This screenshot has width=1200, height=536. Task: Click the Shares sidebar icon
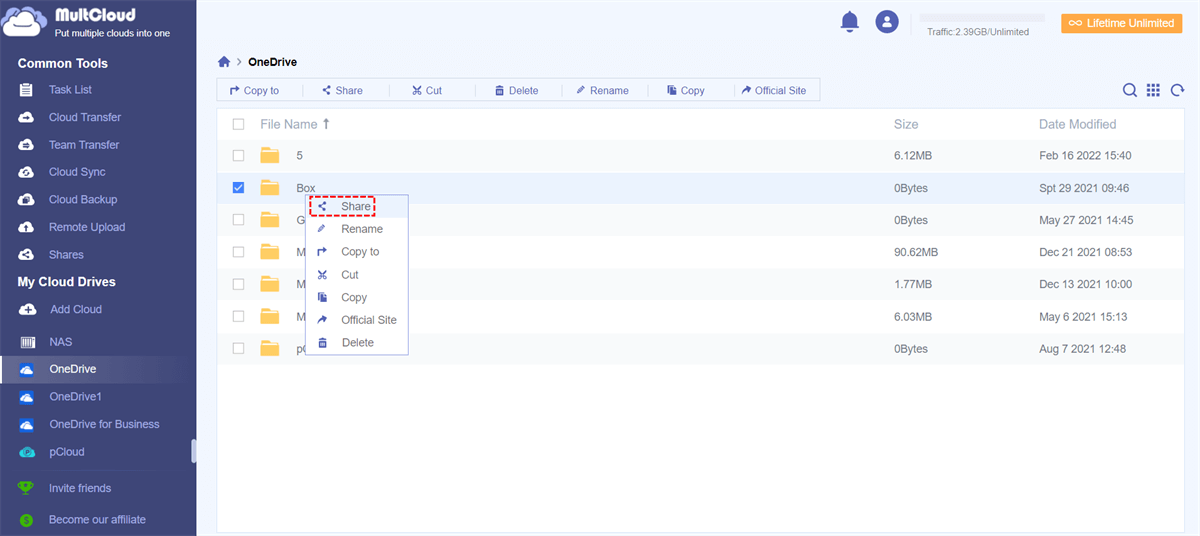pos(28,254)
